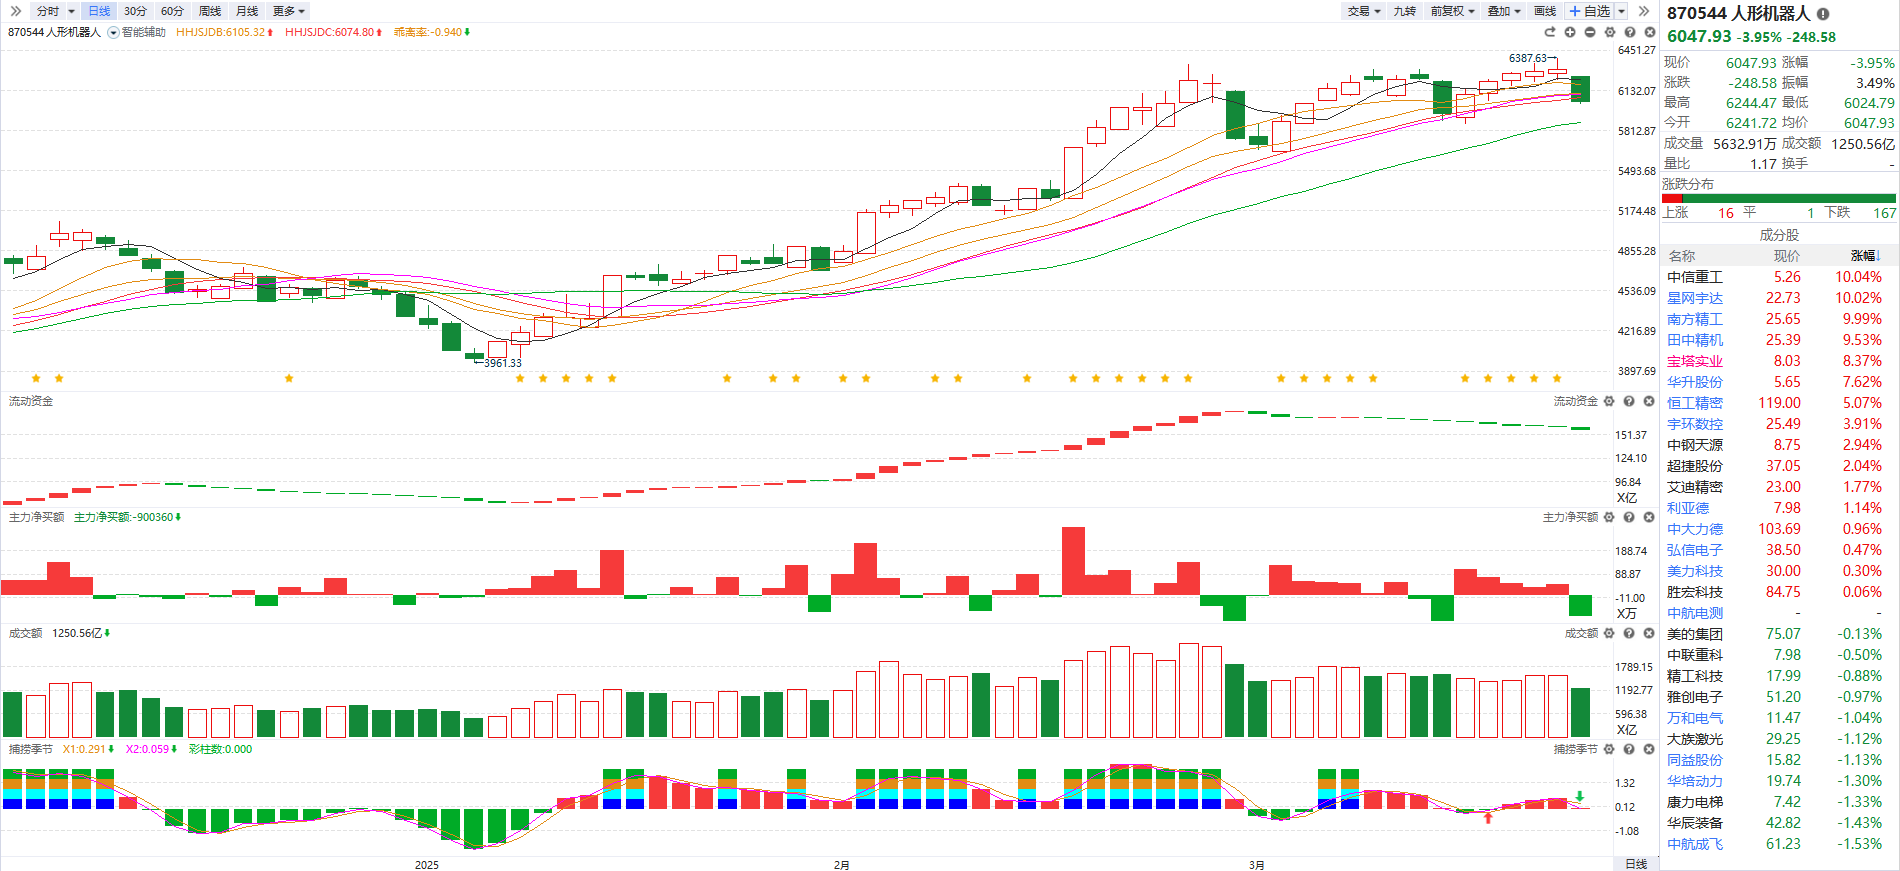Open help for the 成交额 indicator panel
Image resolution: width=1900 pixels, height=871 pixels.
click(x=1629, y=633)
